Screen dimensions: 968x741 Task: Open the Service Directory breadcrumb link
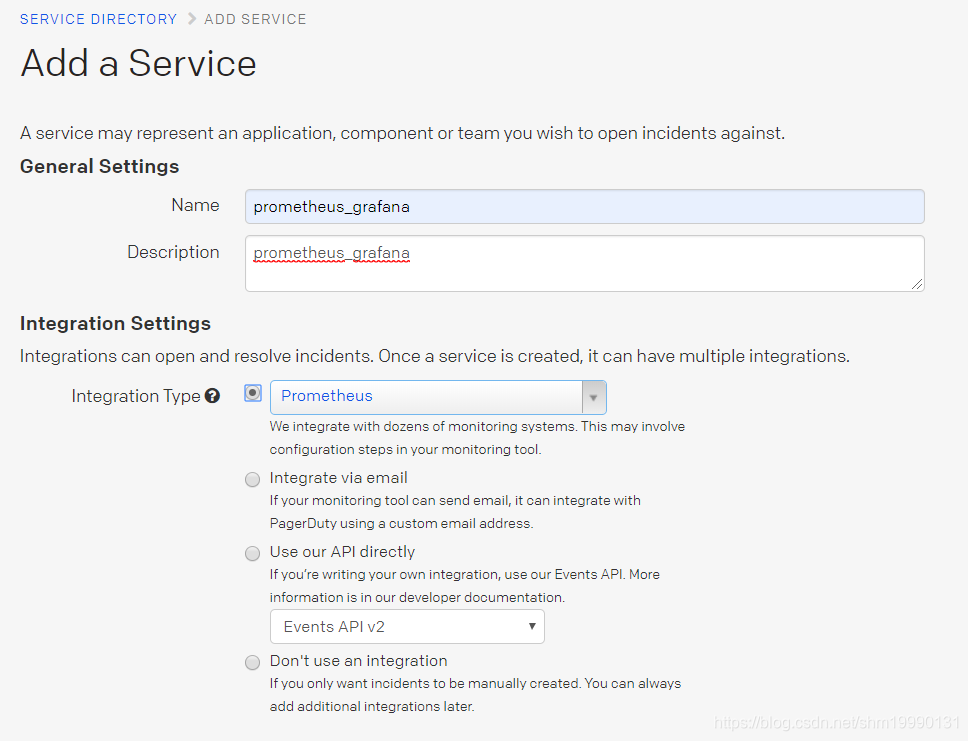98,19
